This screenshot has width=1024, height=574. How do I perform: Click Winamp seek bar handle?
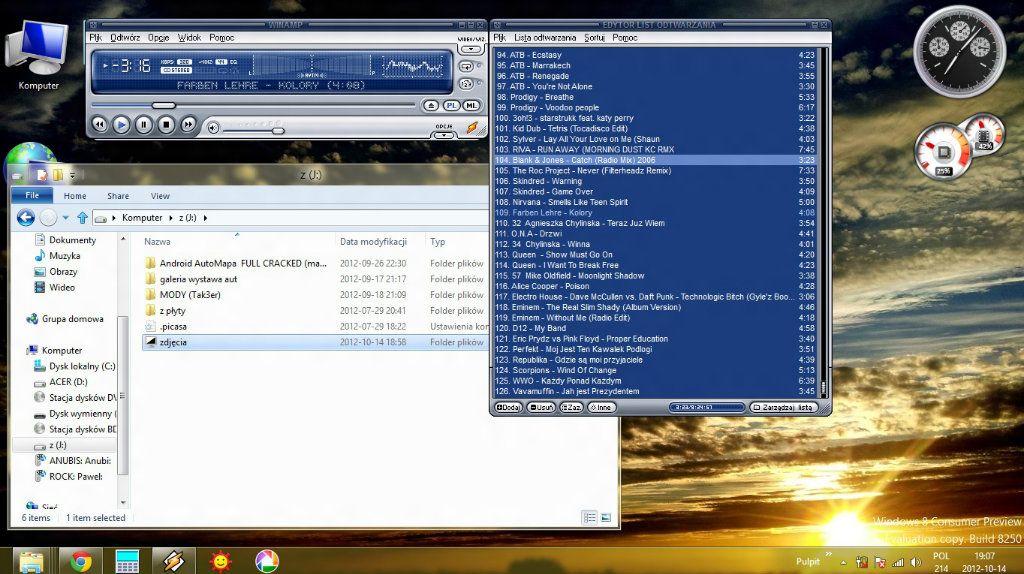(x=163, y=105)
